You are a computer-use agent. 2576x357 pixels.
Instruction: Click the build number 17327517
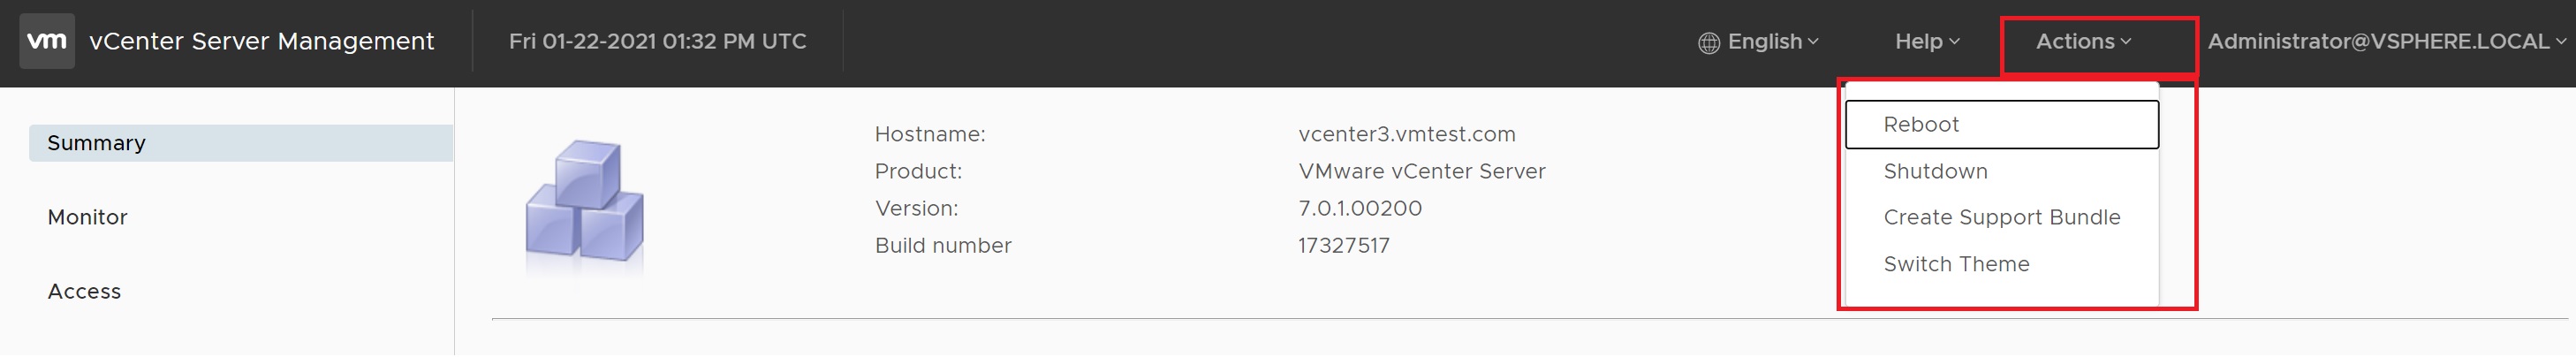click(1343, 245)
